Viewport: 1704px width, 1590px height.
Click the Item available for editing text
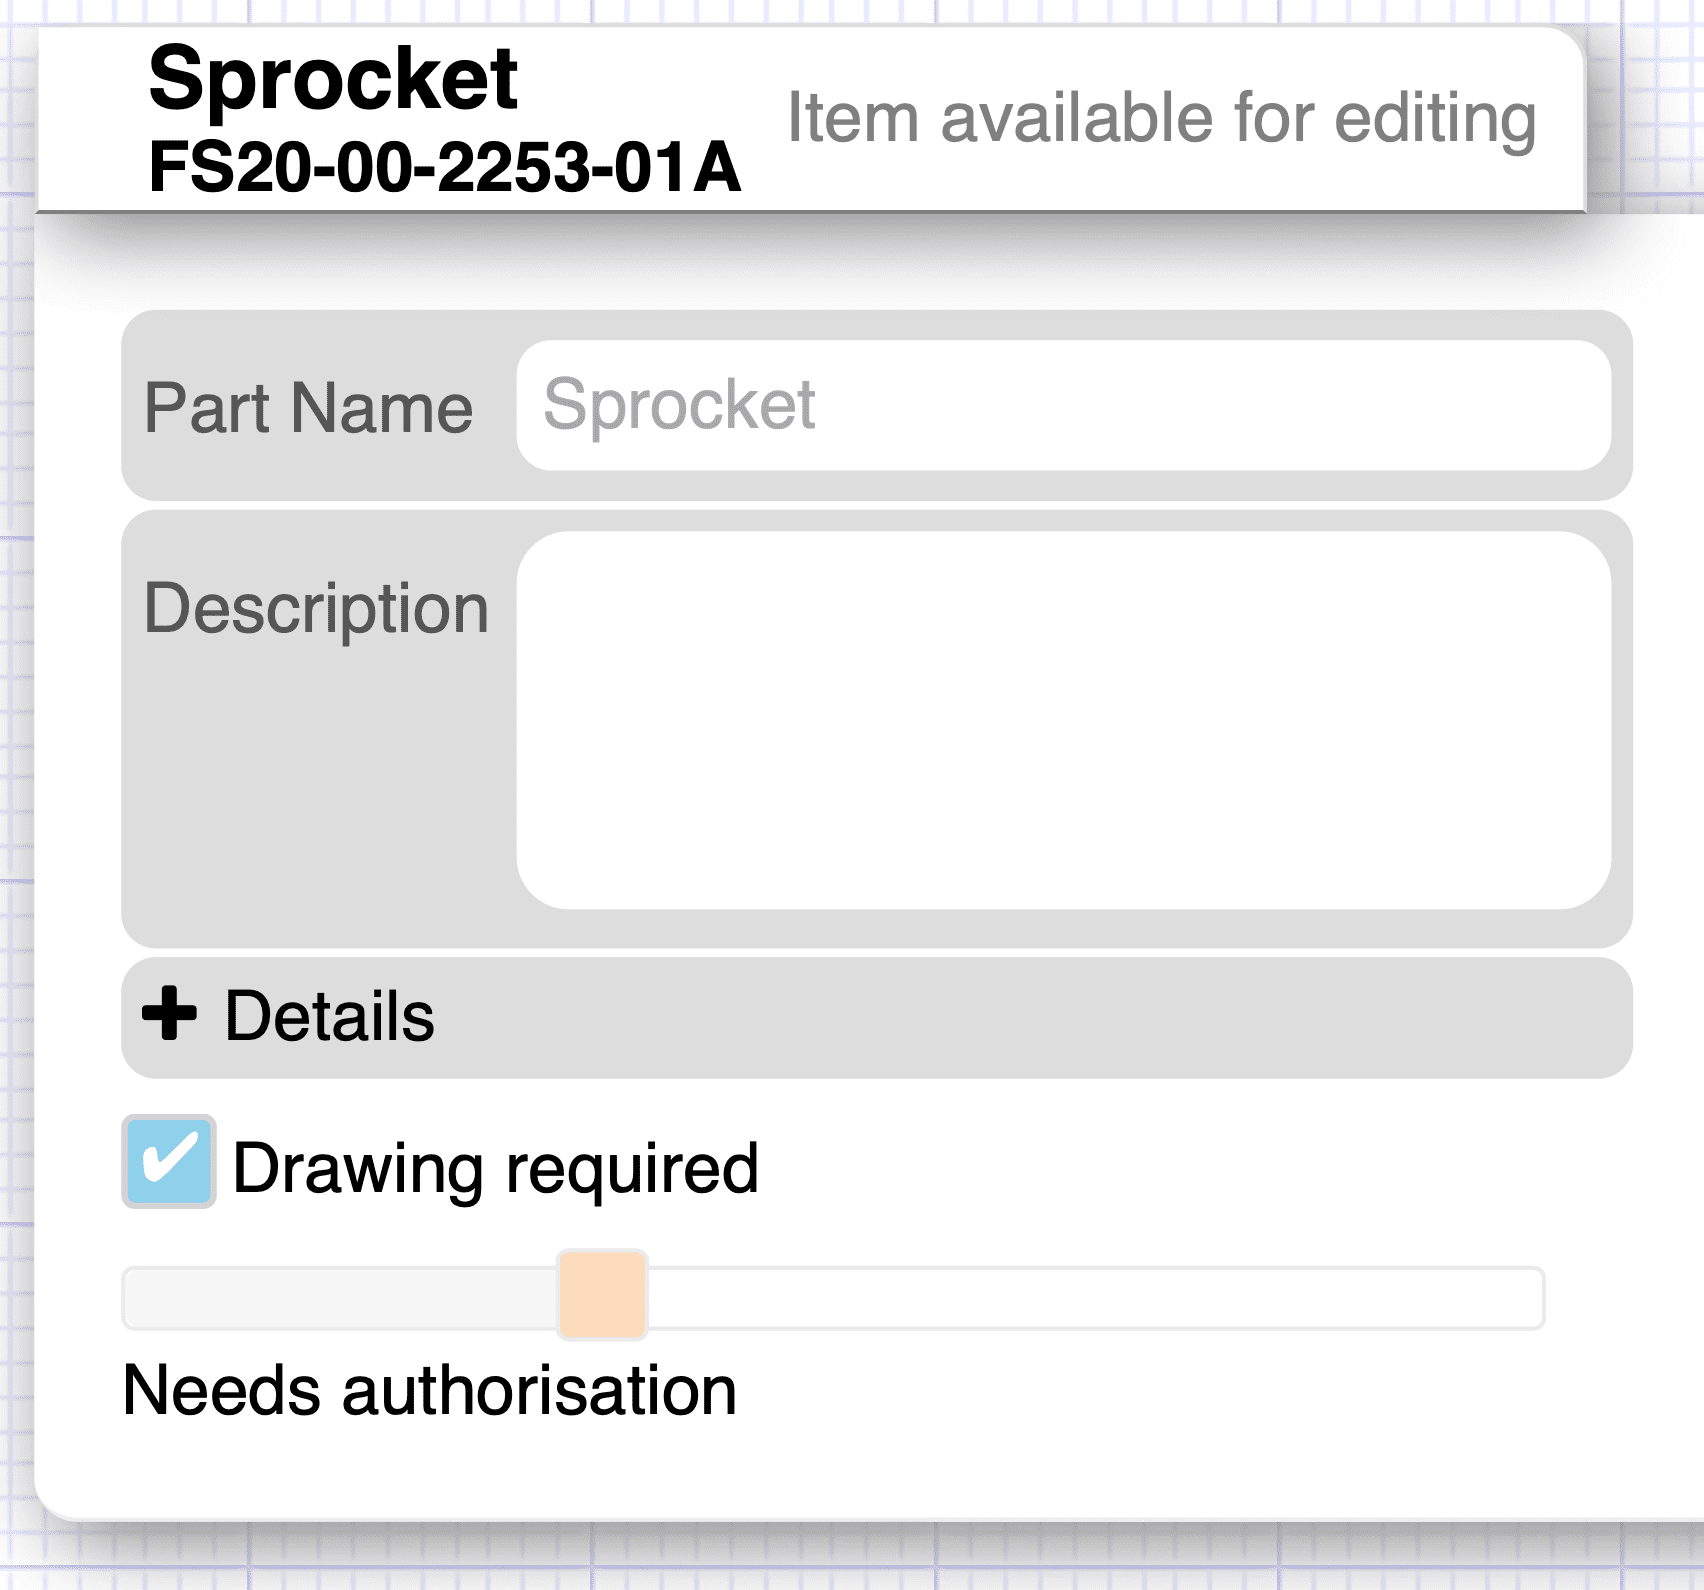pyautogui.click(x=1162, y=119)
